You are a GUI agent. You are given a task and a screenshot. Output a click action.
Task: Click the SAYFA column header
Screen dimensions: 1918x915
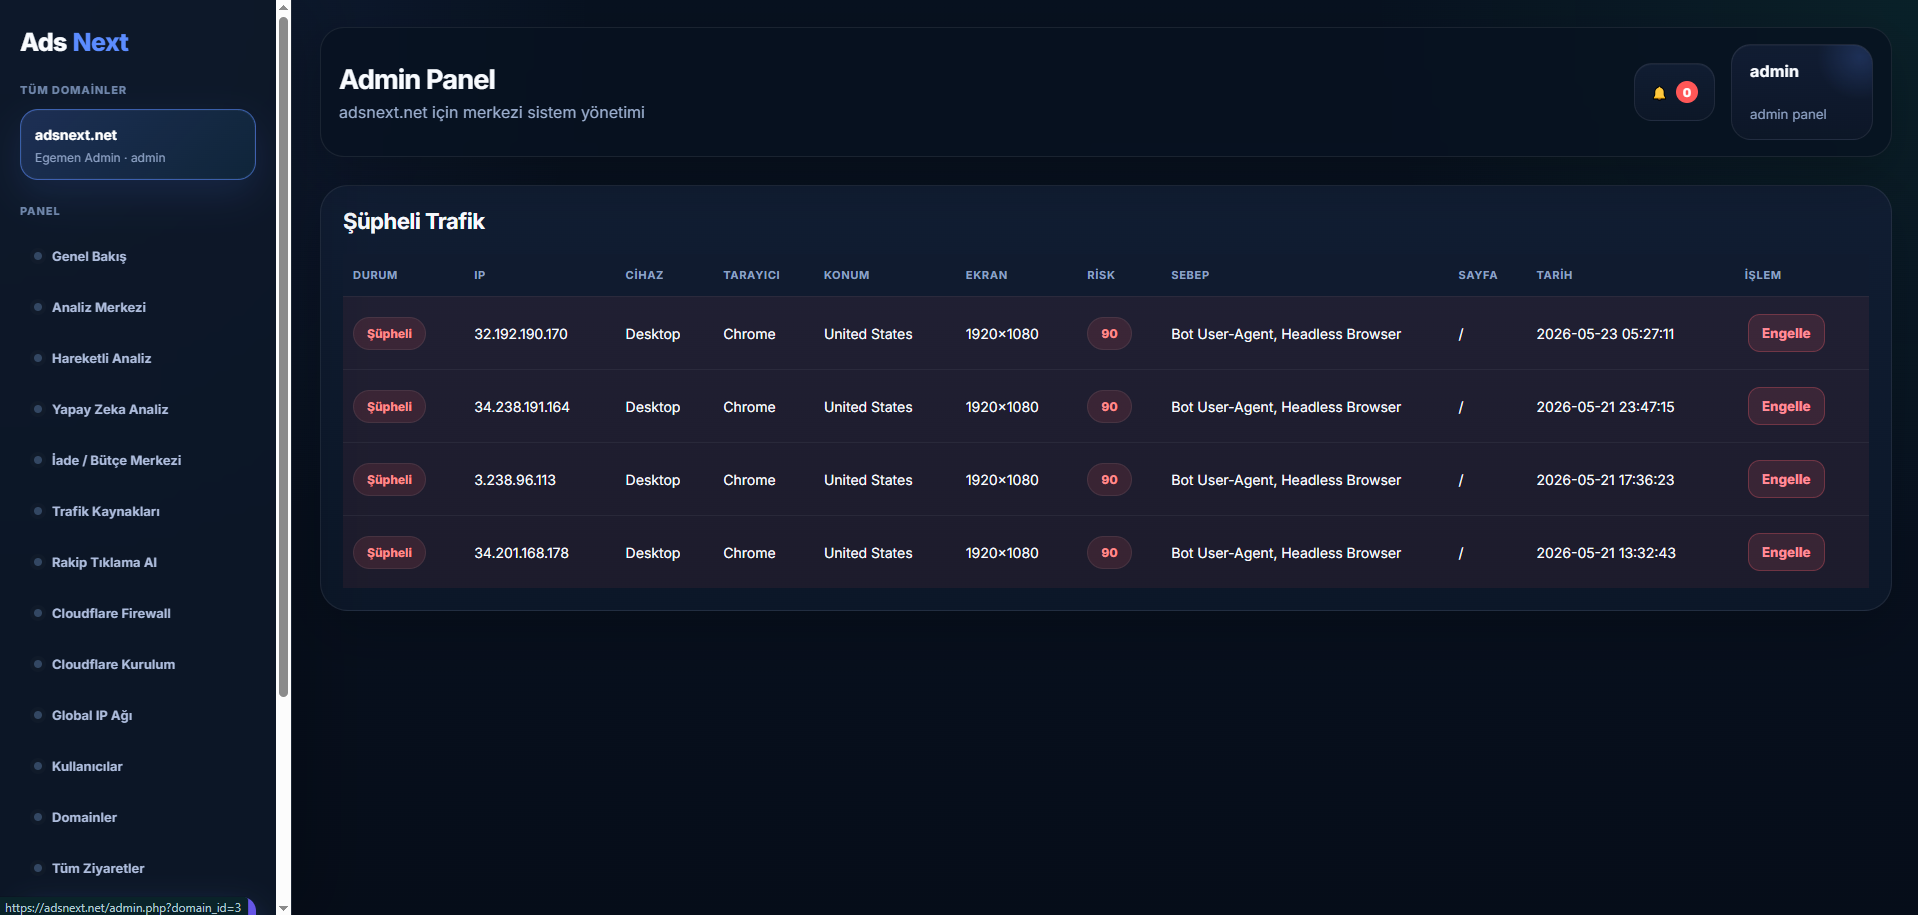1477,275
